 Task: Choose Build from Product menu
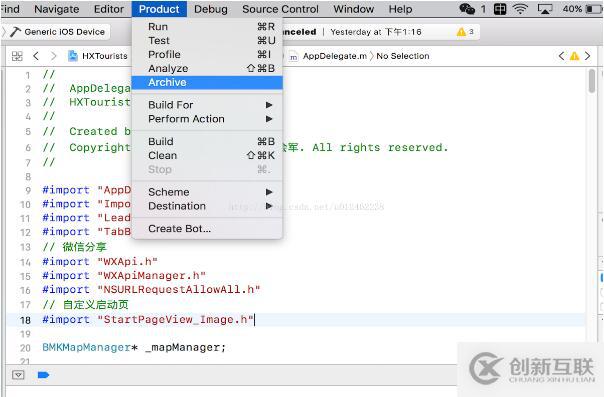pyautogui.click(x=207, y=141)
